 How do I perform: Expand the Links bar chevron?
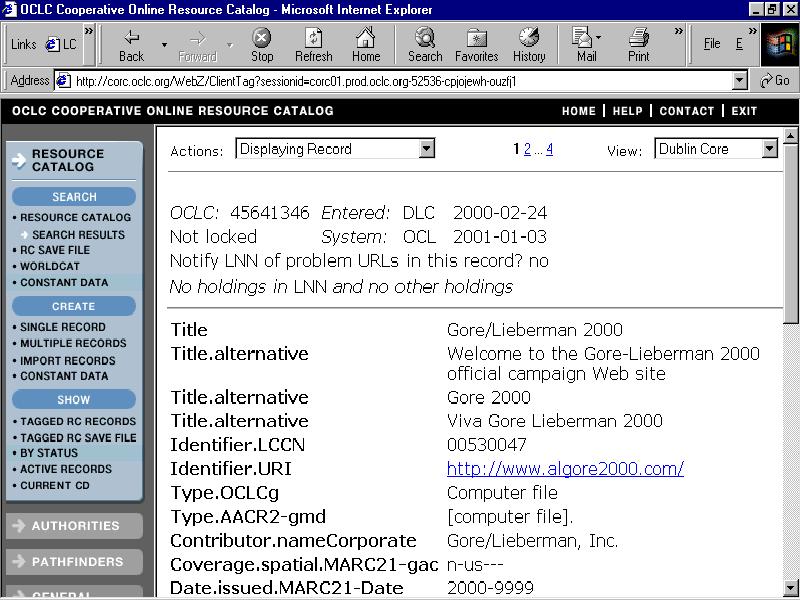point(89,32)
